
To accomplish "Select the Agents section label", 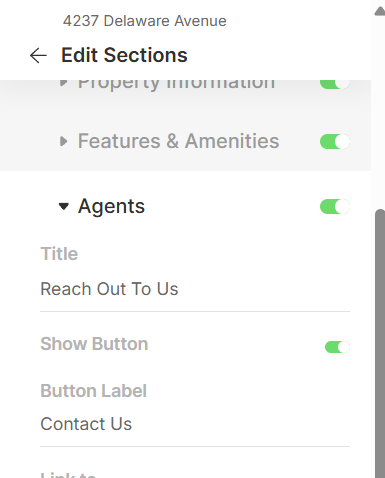I will pos(111,206).
